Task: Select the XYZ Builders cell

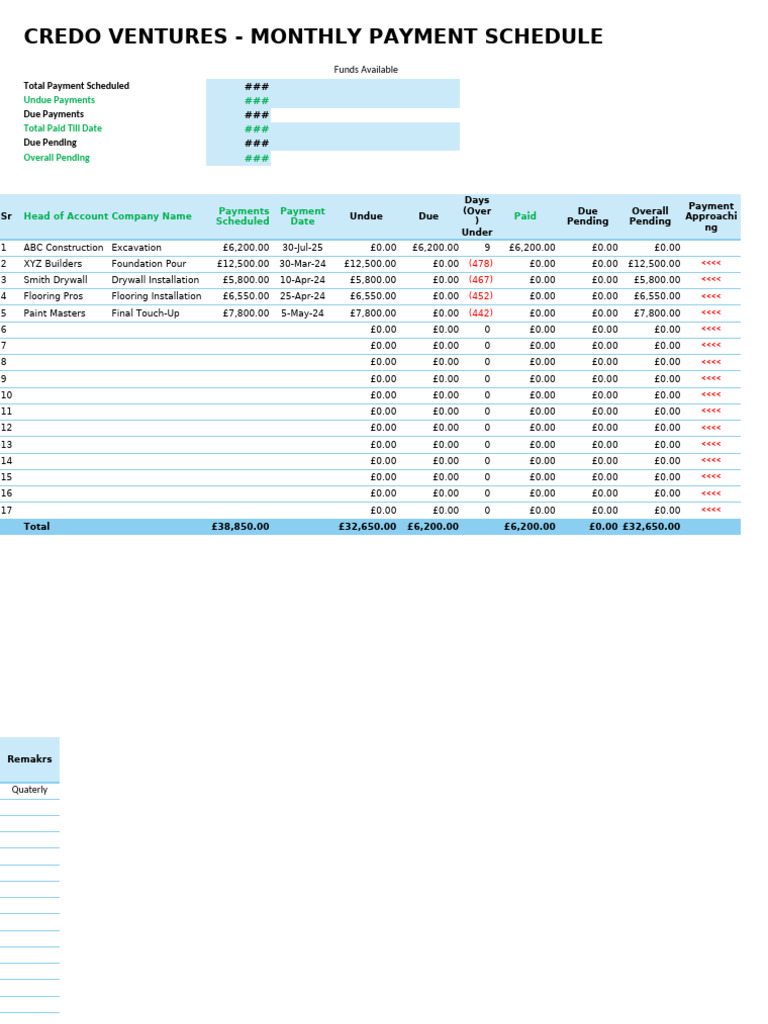Action: click(x=53, y=264)
